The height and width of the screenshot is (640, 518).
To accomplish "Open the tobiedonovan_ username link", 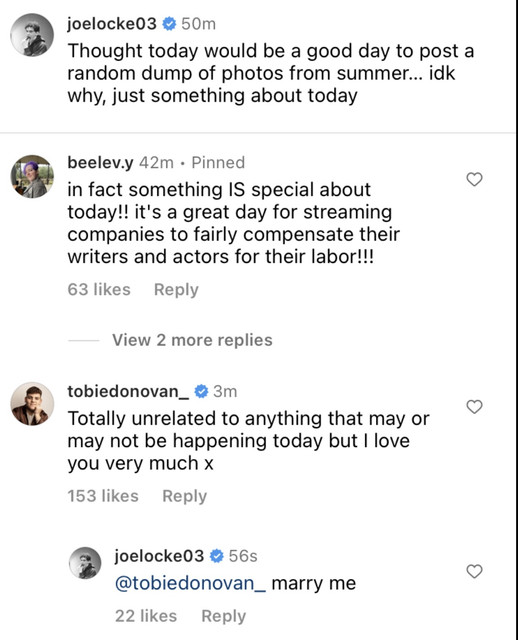I will click(x=128, y=391).
